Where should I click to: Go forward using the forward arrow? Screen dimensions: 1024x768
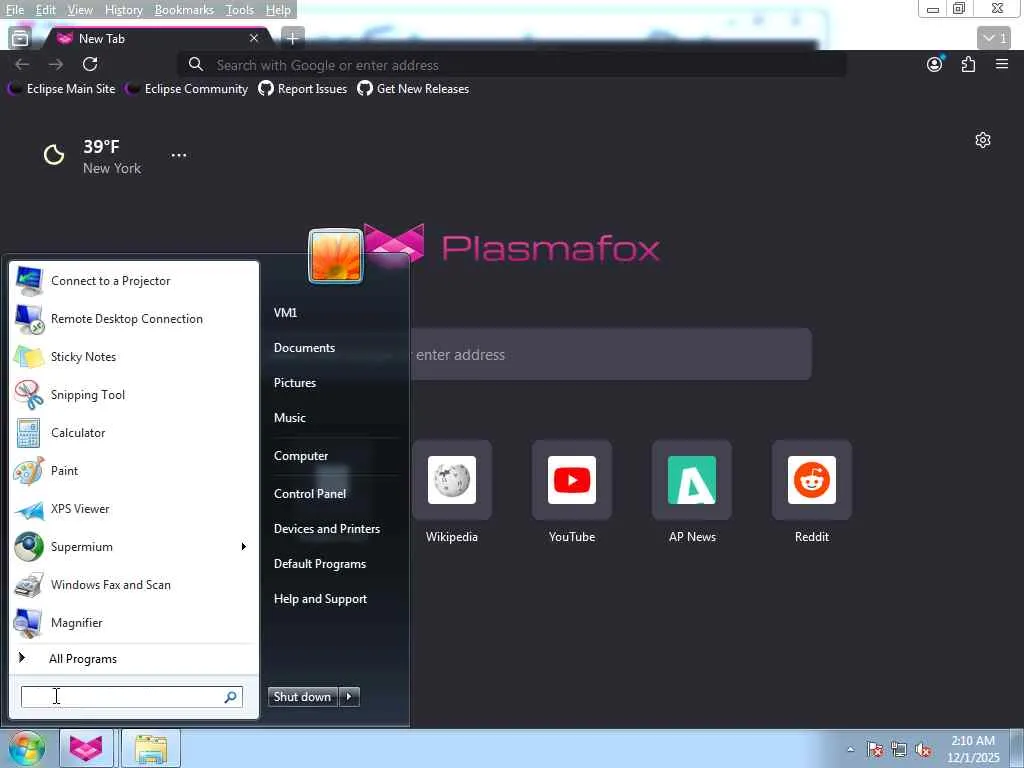pos(56,64)
